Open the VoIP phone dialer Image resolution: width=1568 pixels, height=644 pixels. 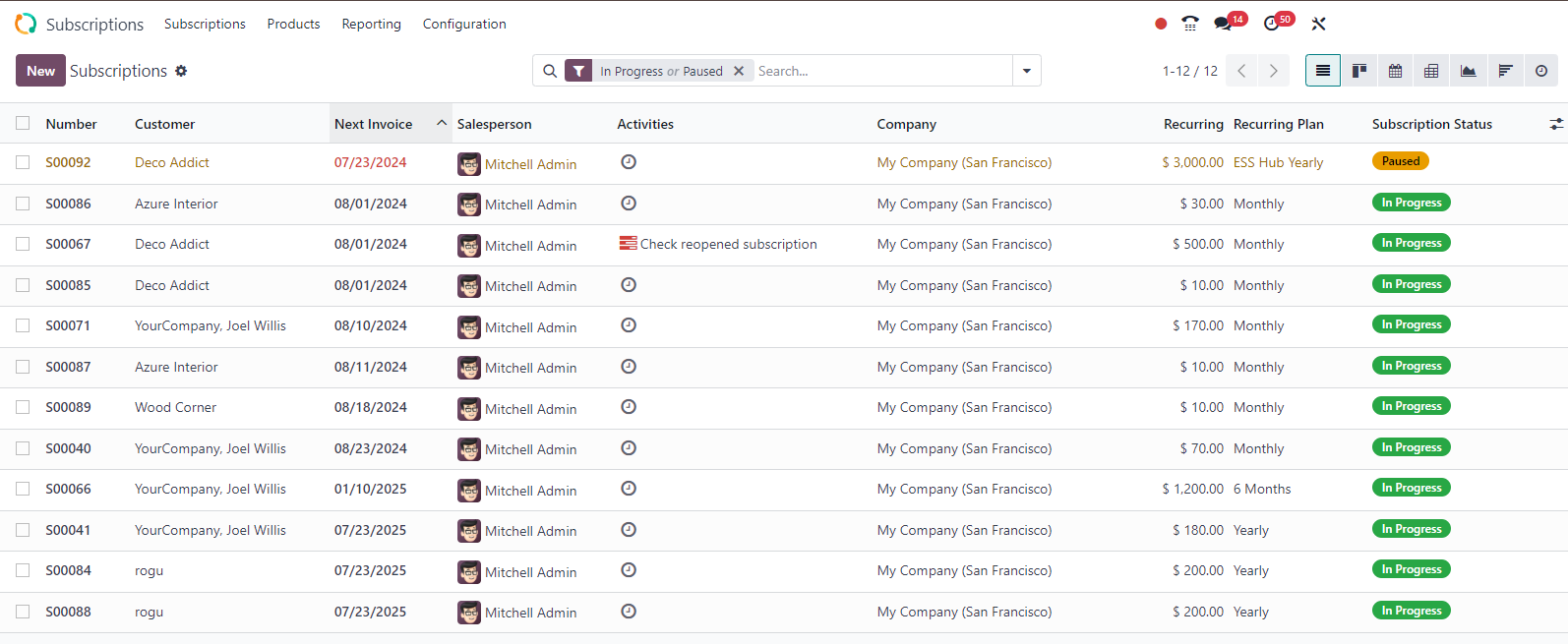click(x=1190, y=24)
